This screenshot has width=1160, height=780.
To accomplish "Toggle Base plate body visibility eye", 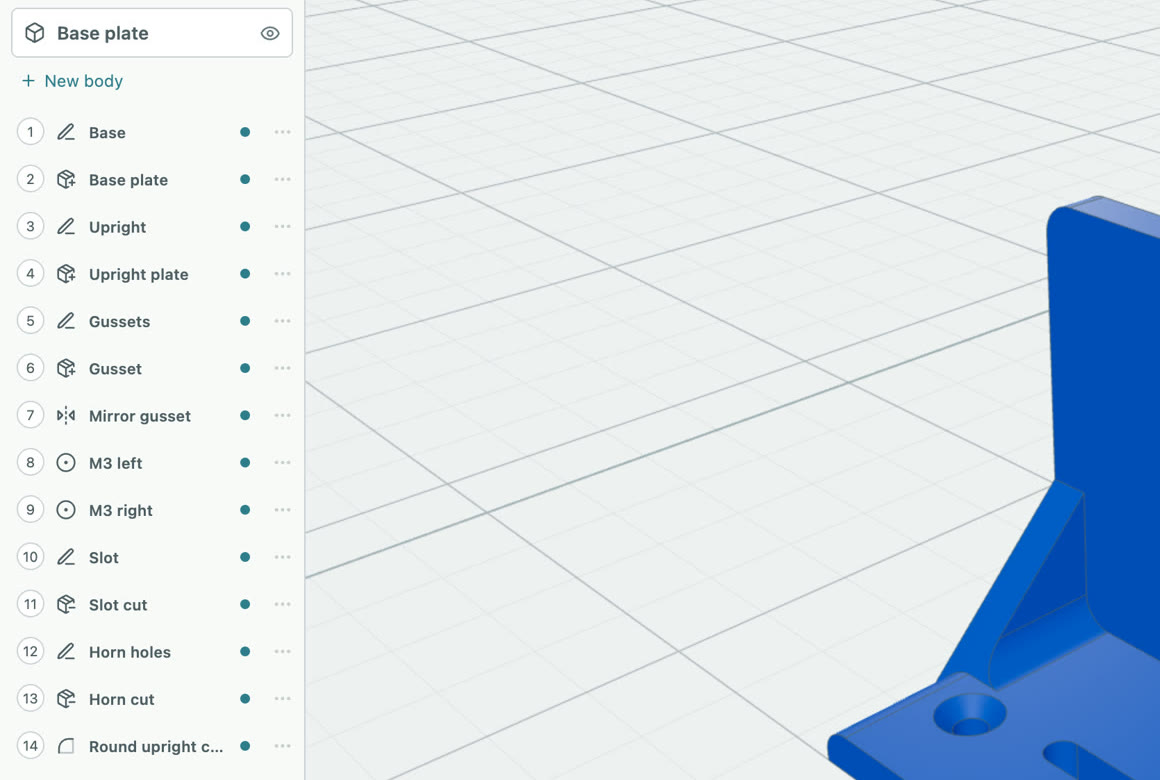I will [x=270, y=33].
